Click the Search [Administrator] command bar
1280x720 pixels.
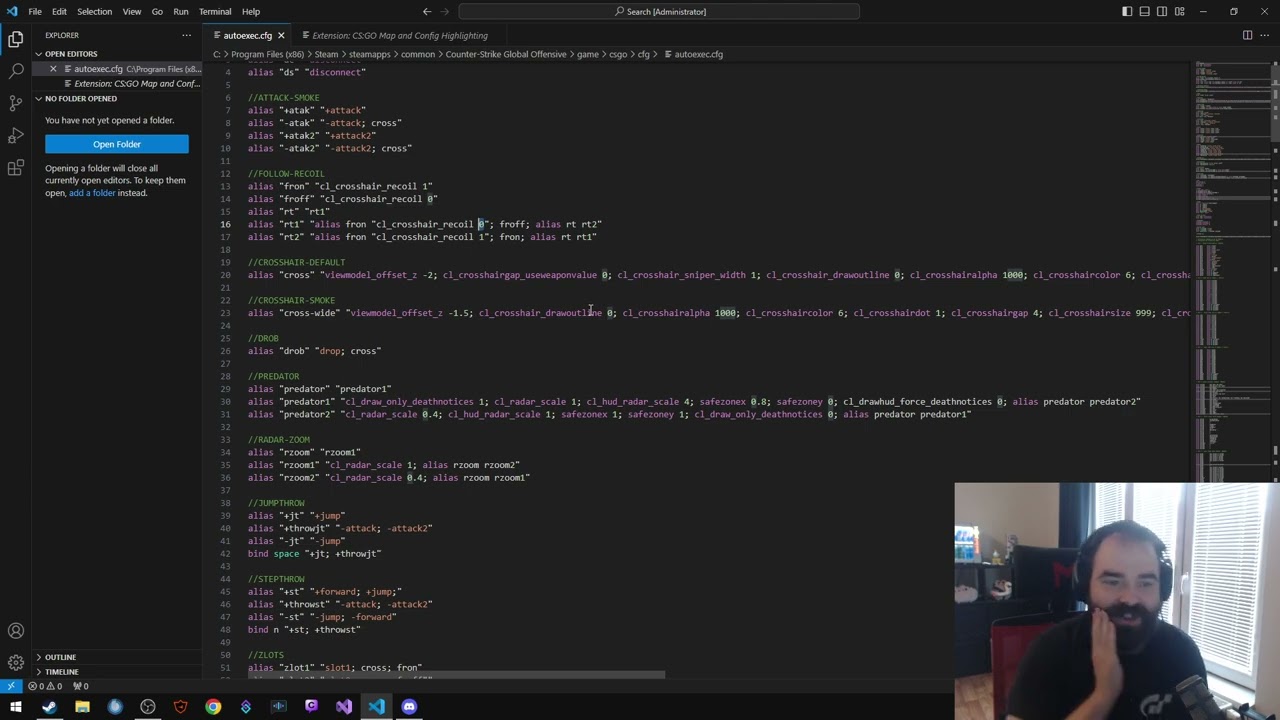[x=659, y=12]
